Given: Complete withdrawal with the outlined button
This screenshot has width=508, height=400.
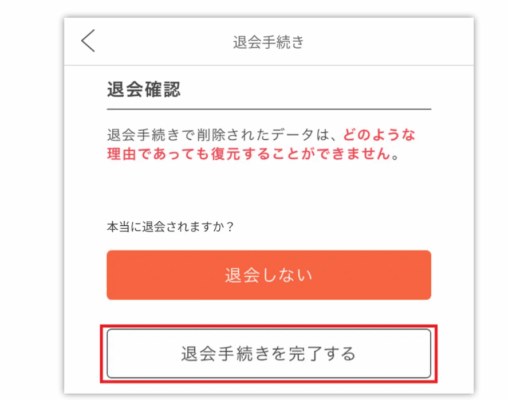Looking at the screenshot, I should point(269,354).
